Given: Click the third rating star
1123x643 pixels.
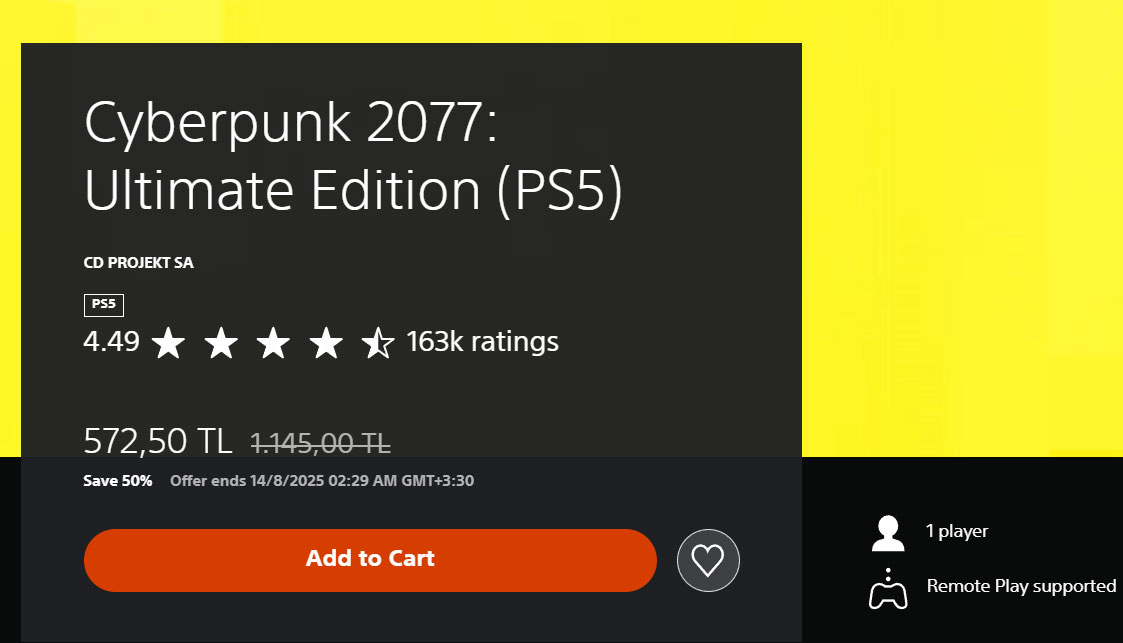Looking at the screenshot, I should pyautogui.click(x=274, y=342).
